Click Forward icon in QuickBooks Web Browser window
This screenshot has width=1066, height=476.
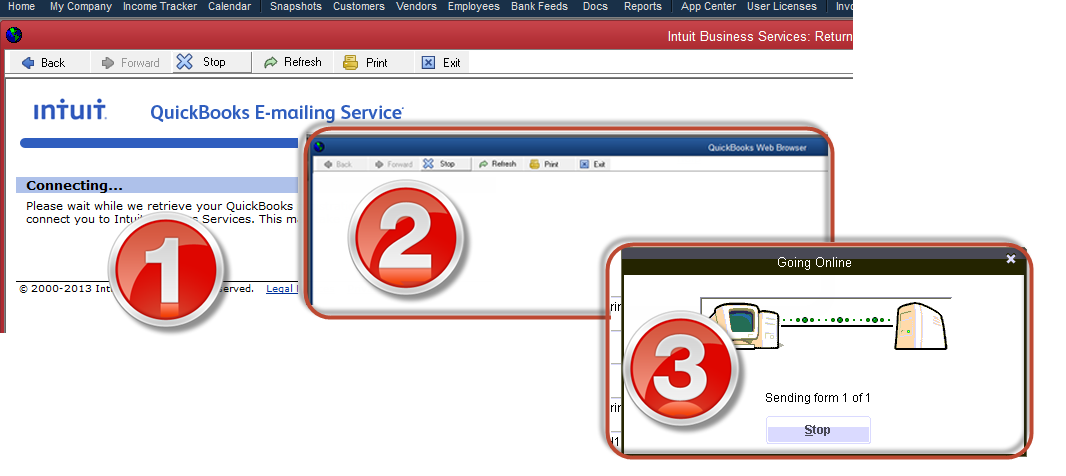(379, 164)
